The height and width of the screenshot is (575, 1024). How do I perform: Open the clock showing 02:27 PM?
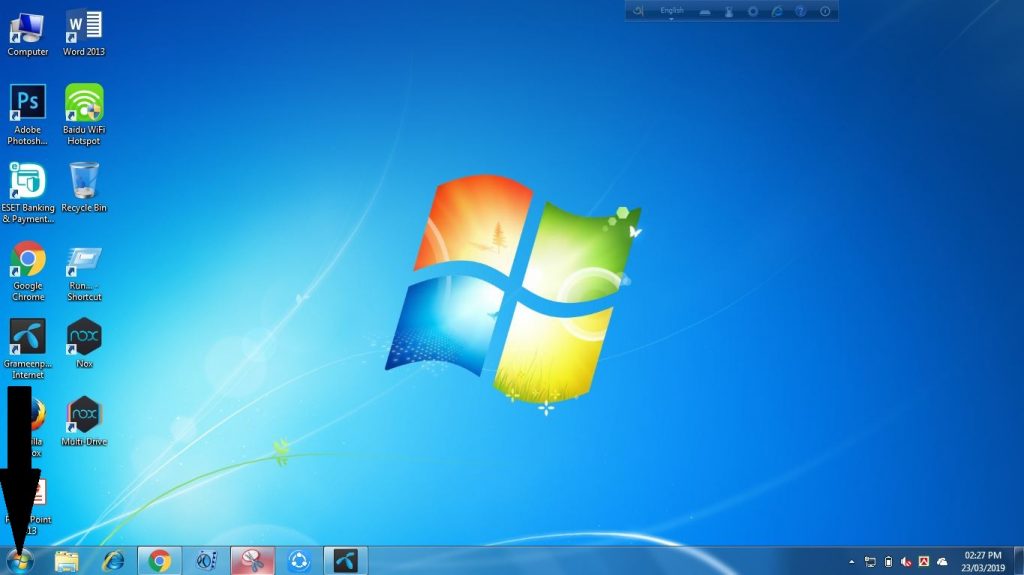[983, 561]
